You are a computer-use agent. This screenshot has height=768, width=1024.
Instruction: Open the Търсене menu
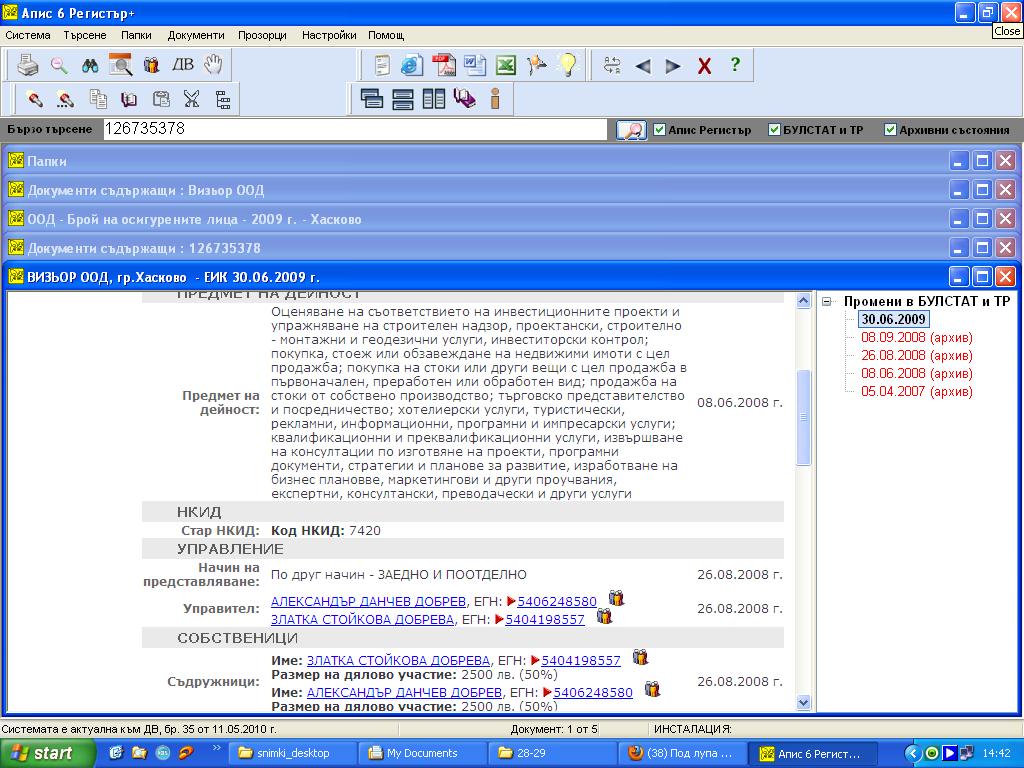[x=85, y=35]
